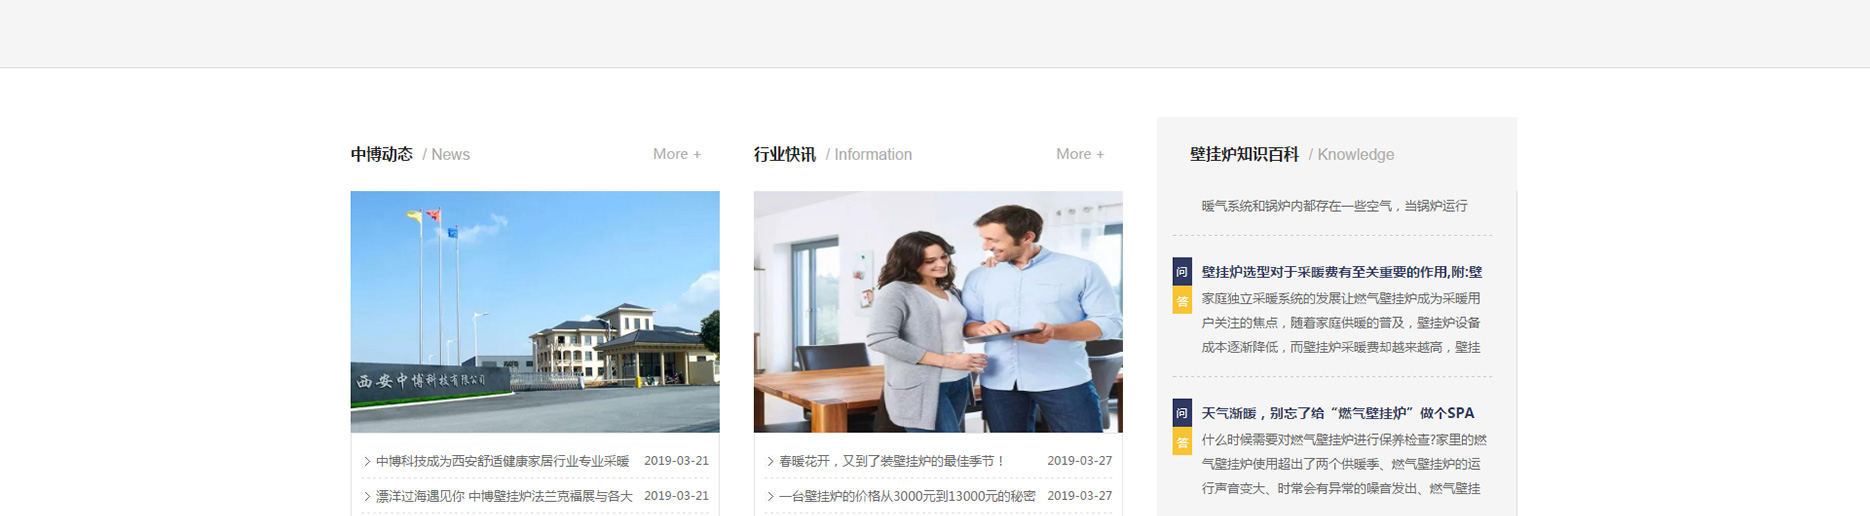Viewport: 1870px width, 516px height.
Task: Click the 问 icon beside 天气渐暖 question
Action: point(1181,413)
